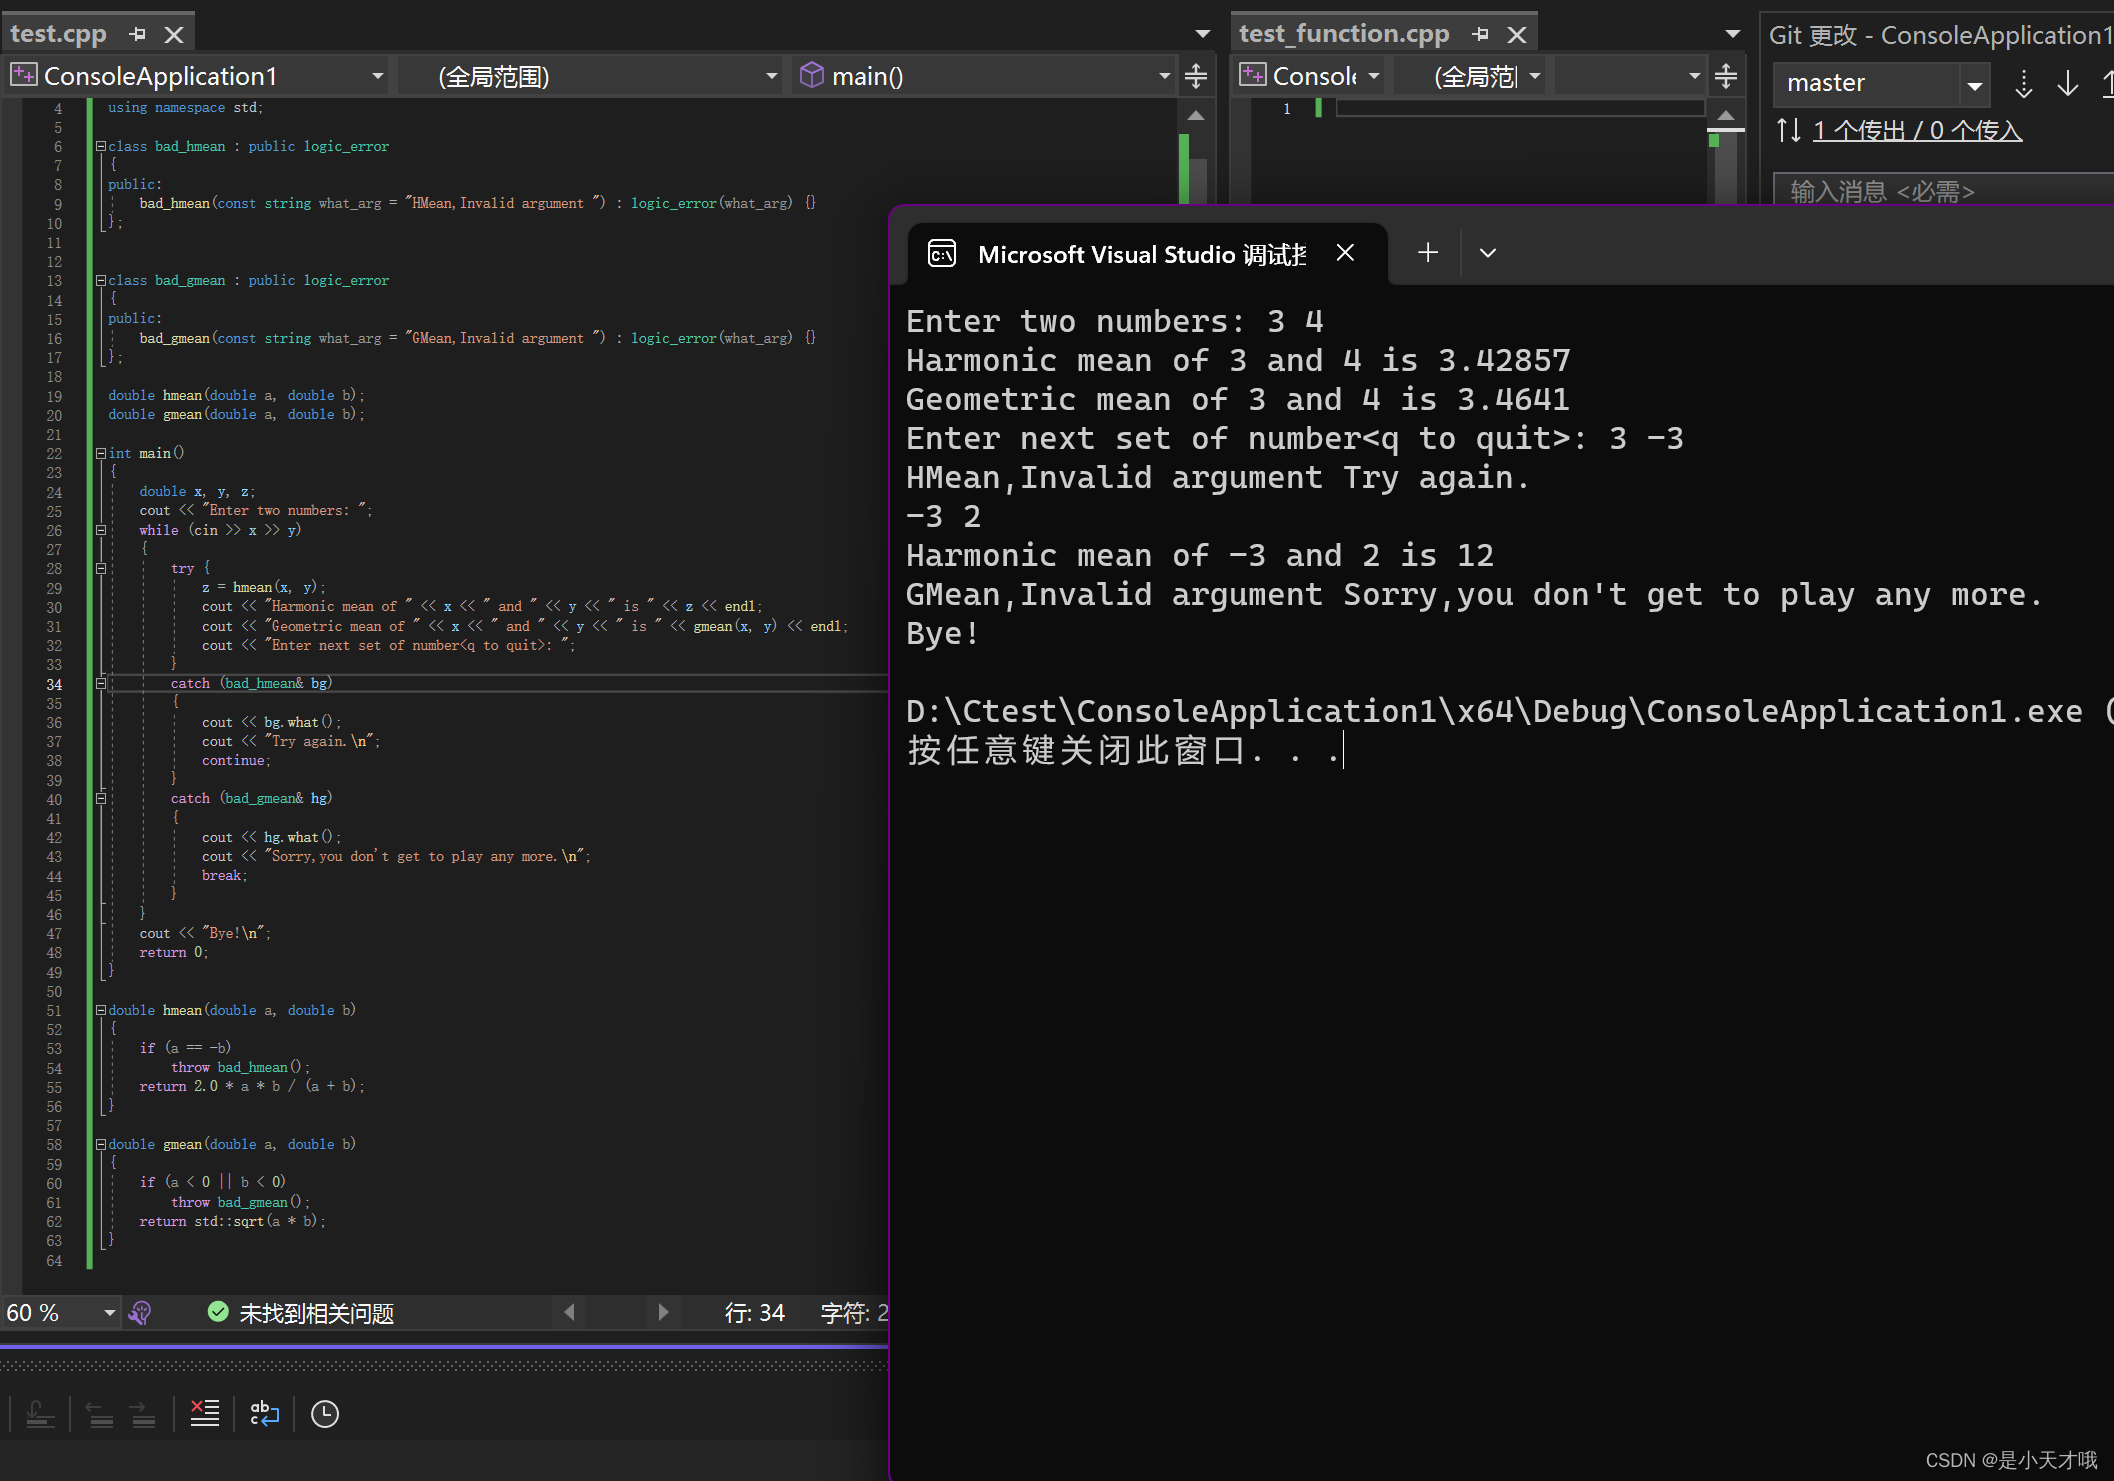Pin the test.cpp tab
This screenshot has height=1481, width=2114.
pyautogui.click(x=138, y=34)
